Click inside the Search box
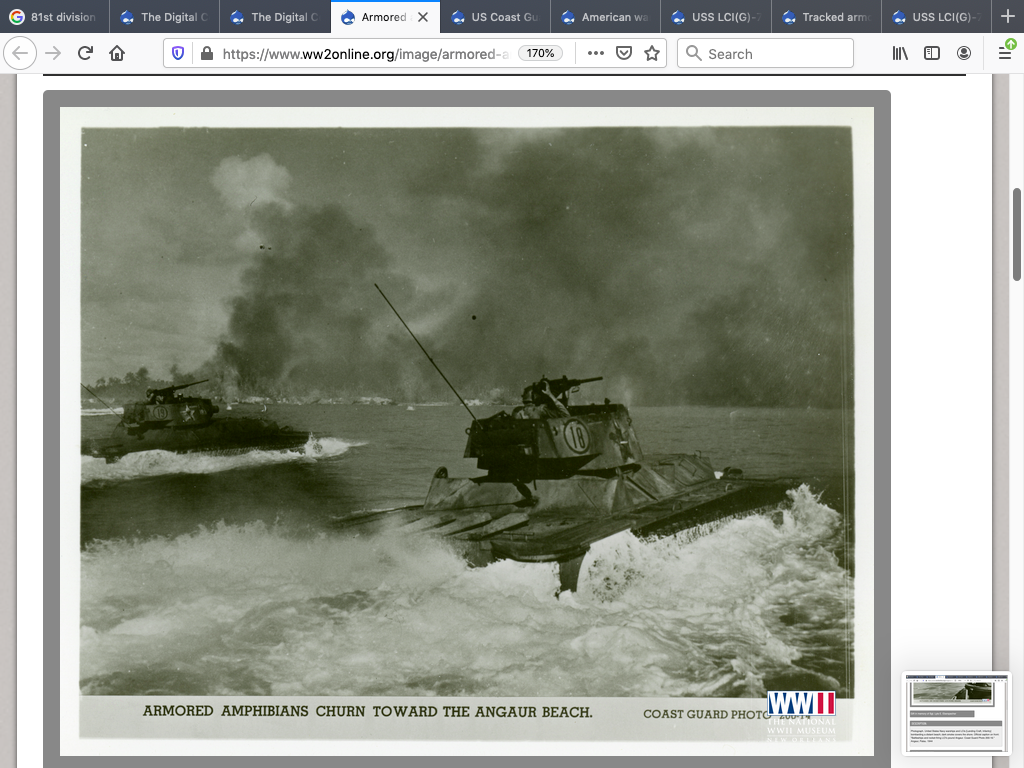Image resolution: width=1024 pixels, height=768 pixels. click(x=775, y=54)
